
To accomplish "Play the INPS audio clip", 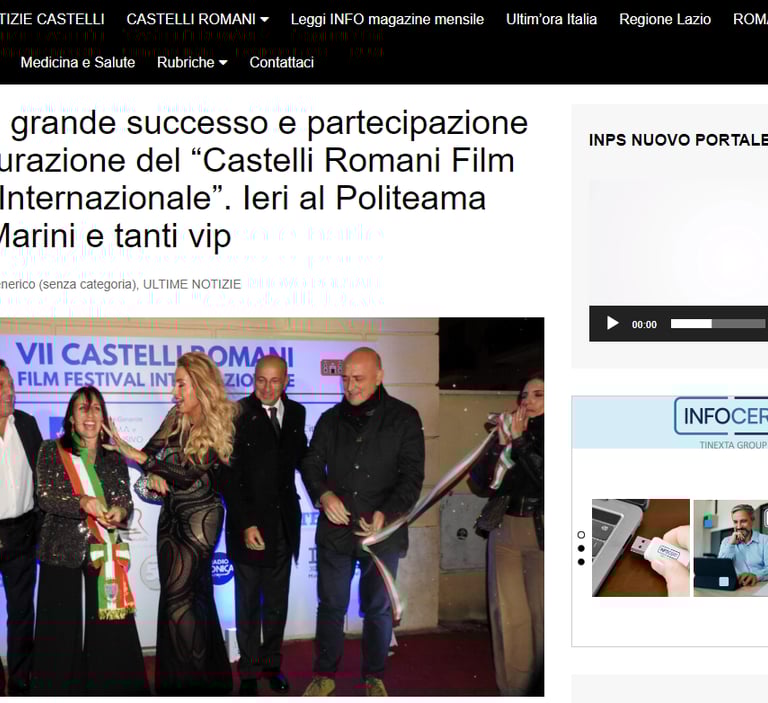I will point(612,323).
